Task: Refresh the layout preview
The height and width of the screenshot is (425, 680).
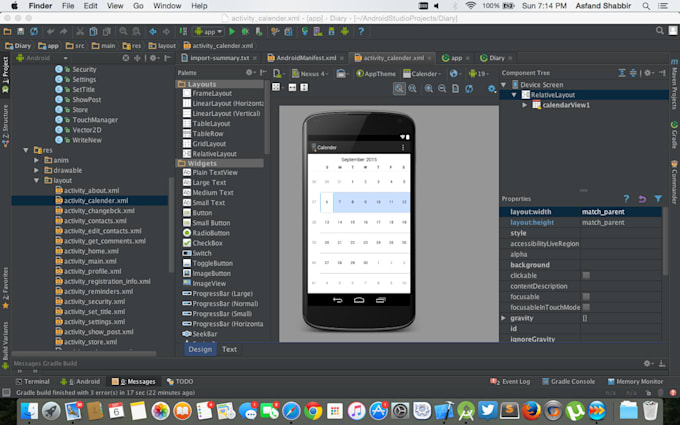Action: [469, 88]
